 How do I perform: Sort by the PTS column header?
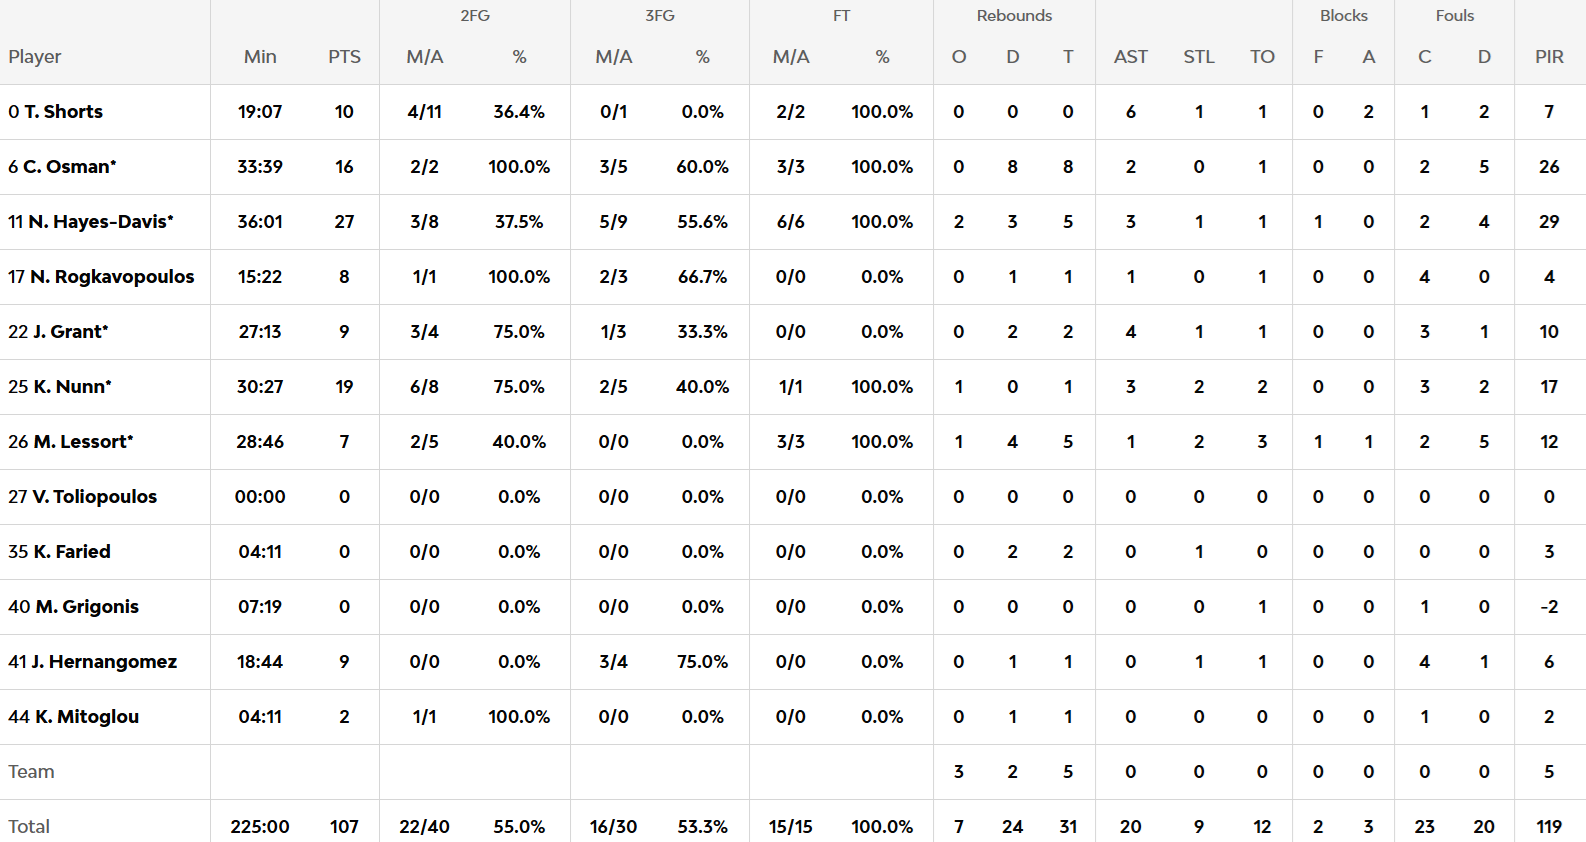(x=344, y=57)
